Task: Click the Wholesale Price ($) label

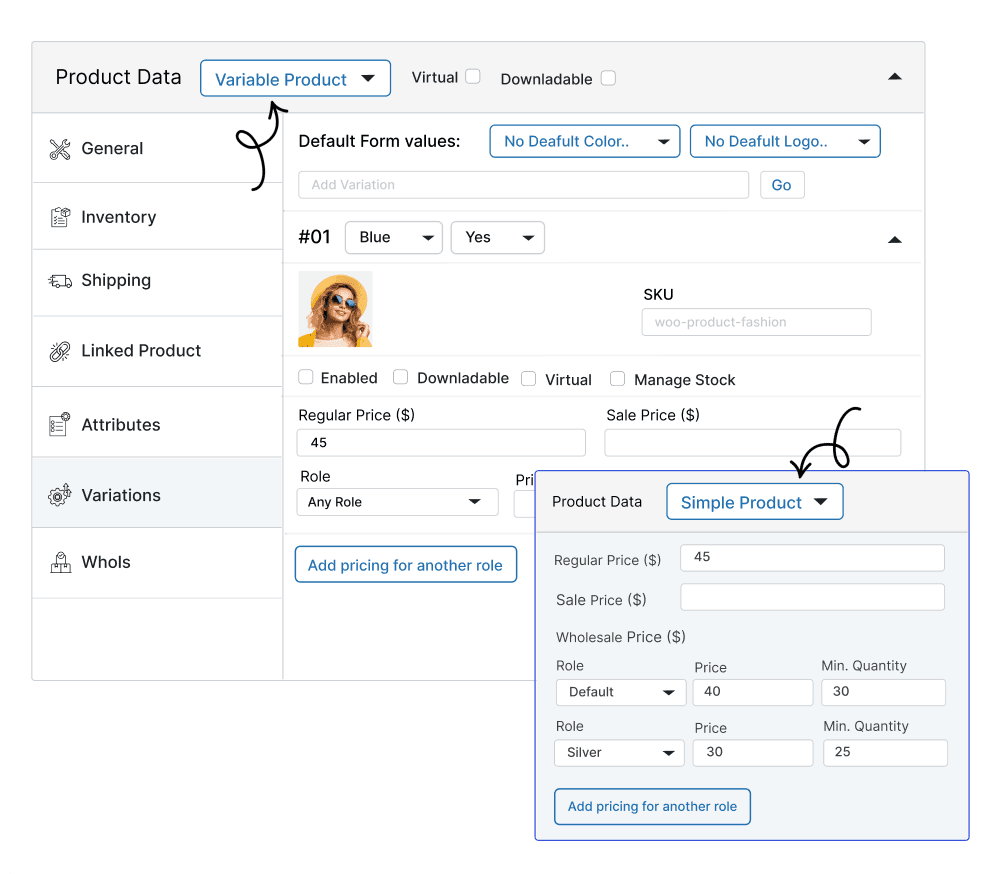Action: pos(620,638)
